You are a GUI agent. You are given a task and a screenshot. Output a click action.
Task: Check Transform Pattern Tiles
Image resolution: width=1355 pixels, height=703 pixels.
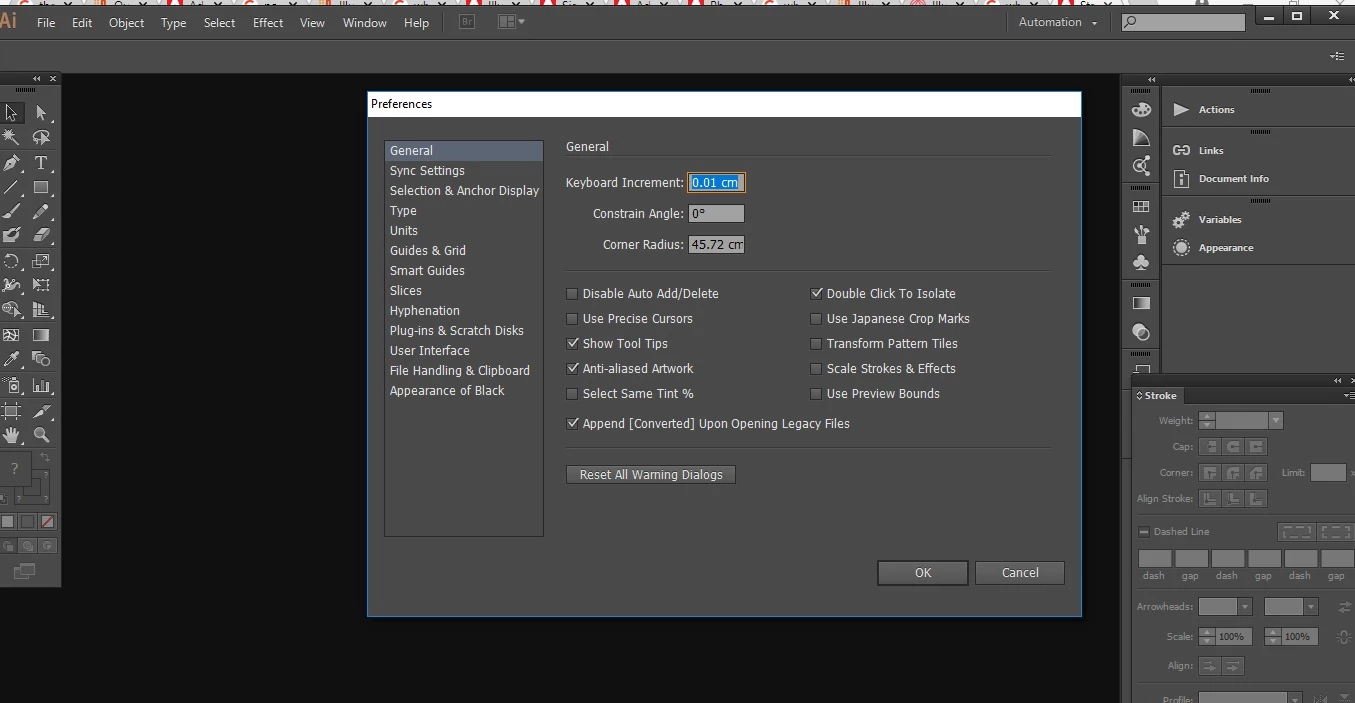pyautogui.click(x=816, y=344)
